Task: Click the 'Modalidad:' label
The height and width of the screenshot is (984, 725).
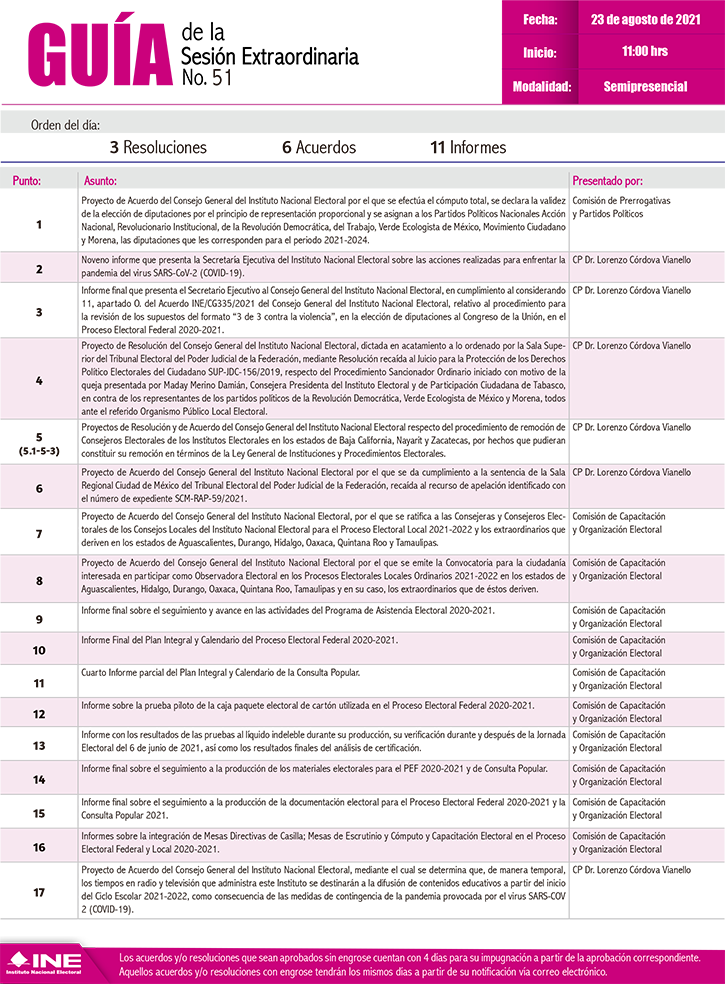Action: 542,87
